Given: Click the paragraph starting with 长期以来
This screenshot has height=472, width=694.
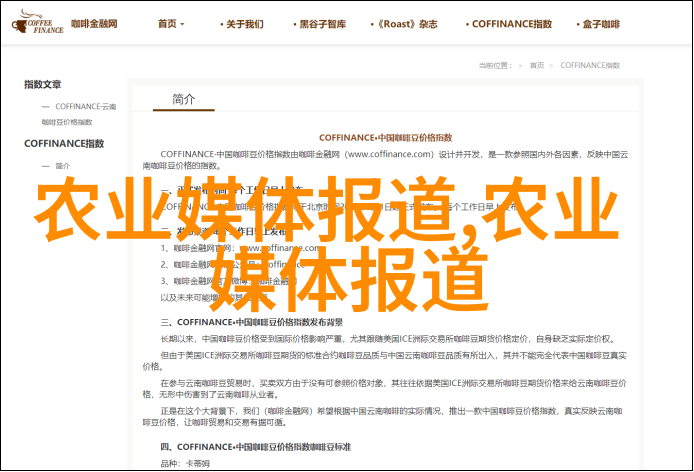Looking at the screenshot, I should [x=387, y=339].
